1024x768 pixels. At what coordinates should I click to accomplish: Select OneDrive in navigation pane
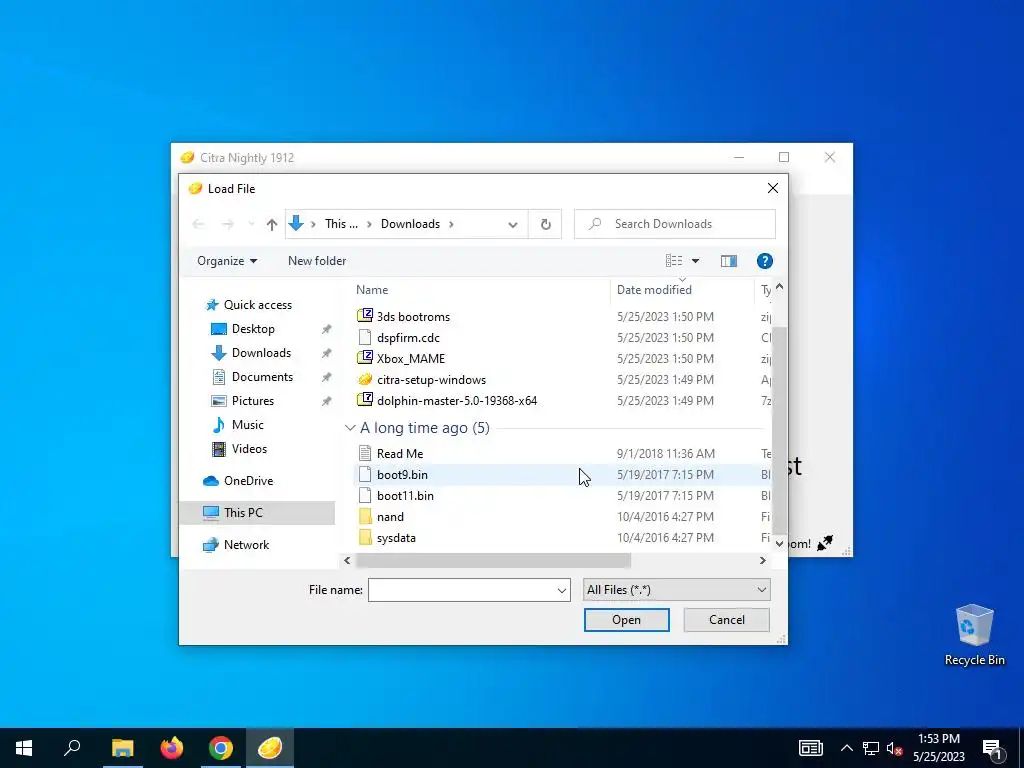click(248, 481)
